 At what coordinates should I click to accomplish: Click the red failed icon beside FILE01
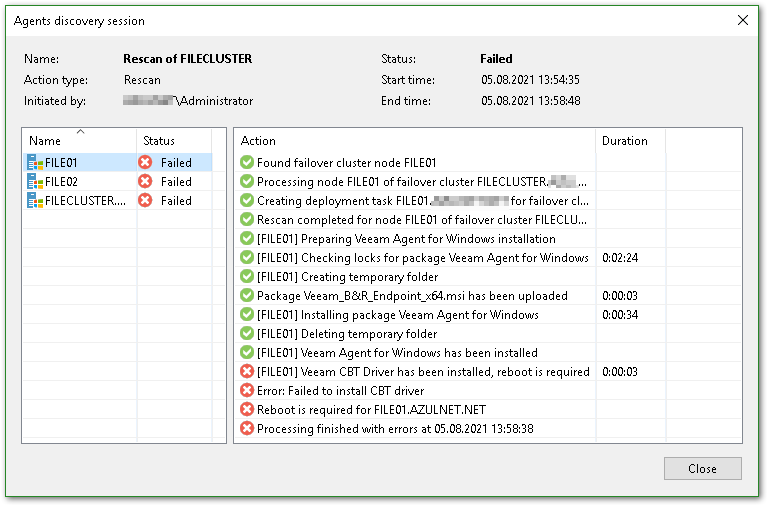(x=146, y=163)
